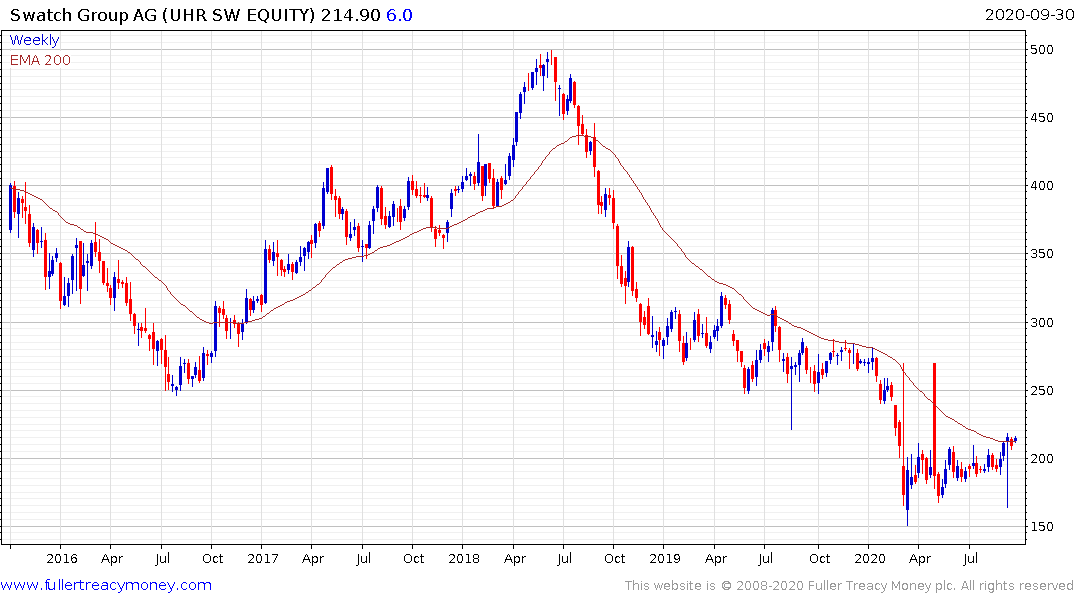The width and height of the screenshot is (1075, 600).
Task: Open the www.fullertreacymoney.com link
Action: coord(106,585)
